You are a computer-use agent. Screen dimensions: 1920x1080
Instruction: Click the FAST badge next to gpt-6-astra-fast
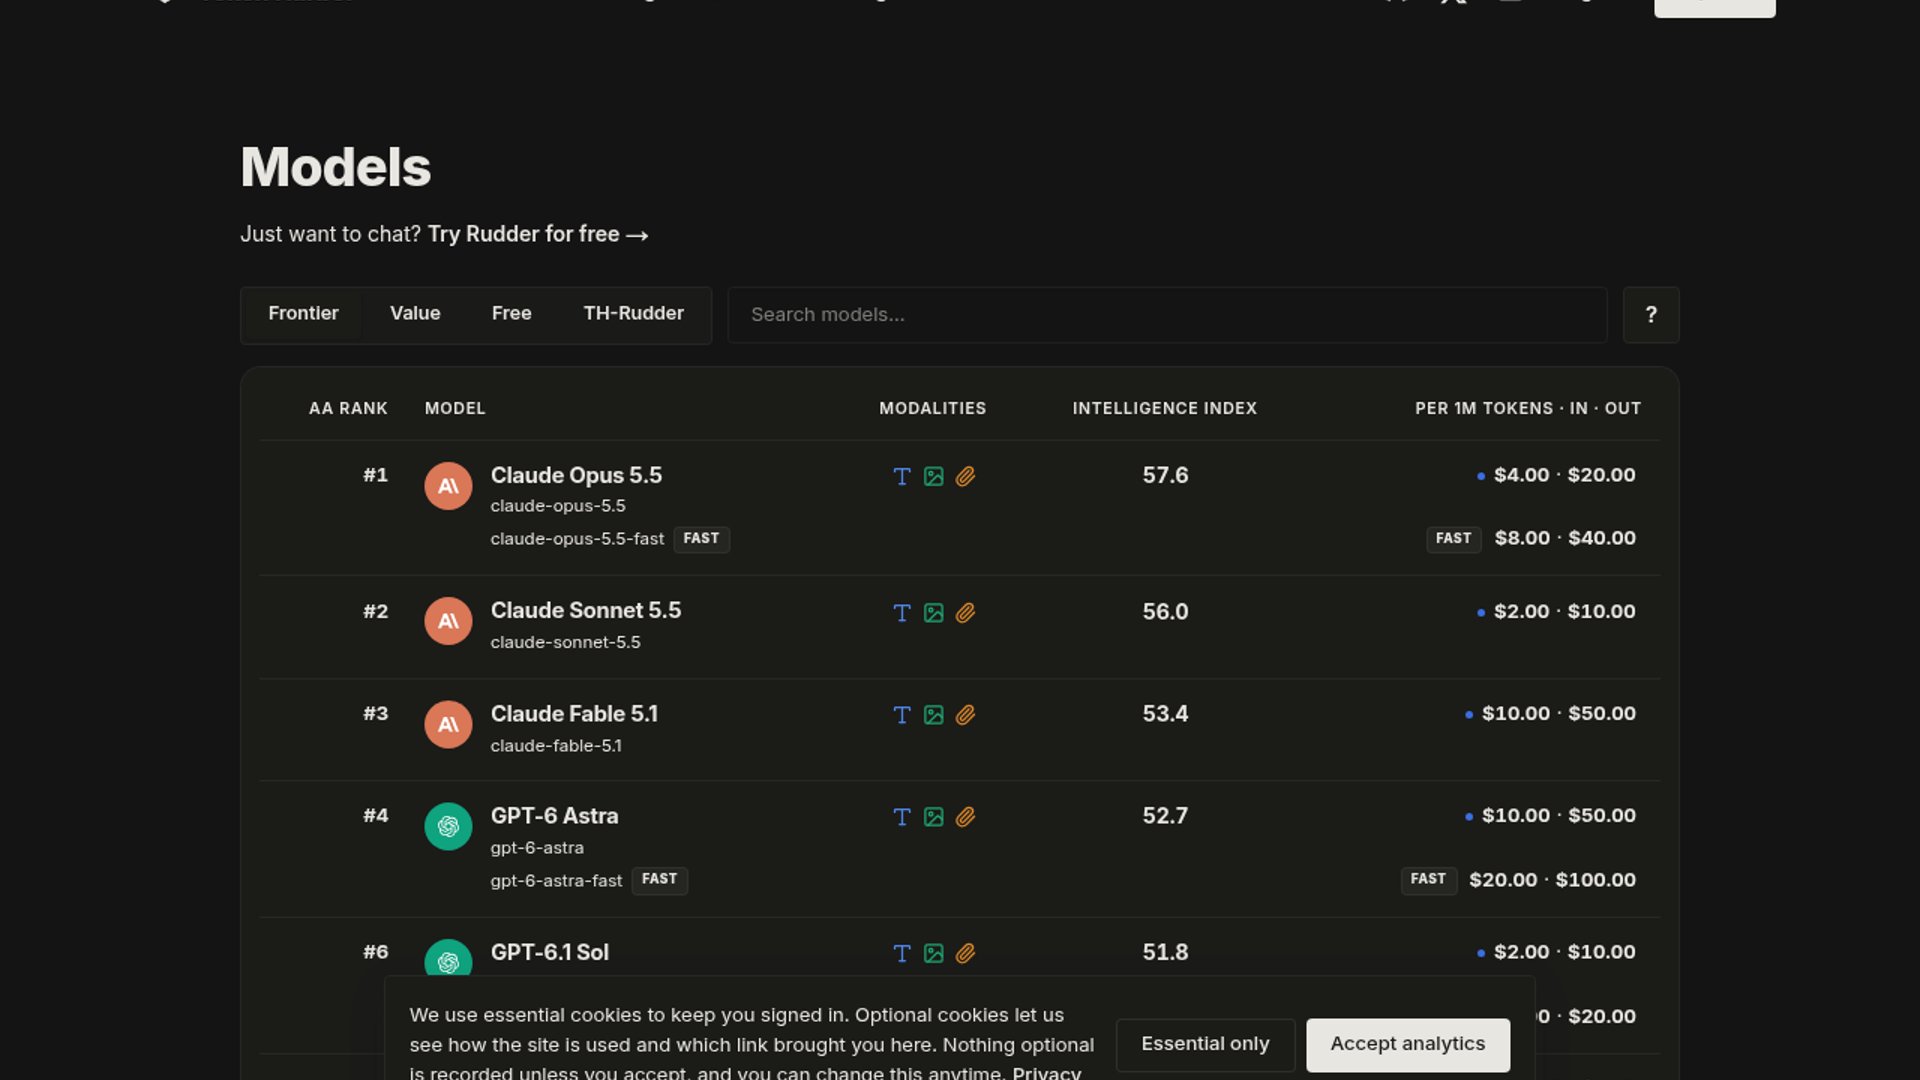(x=659, y=880)
